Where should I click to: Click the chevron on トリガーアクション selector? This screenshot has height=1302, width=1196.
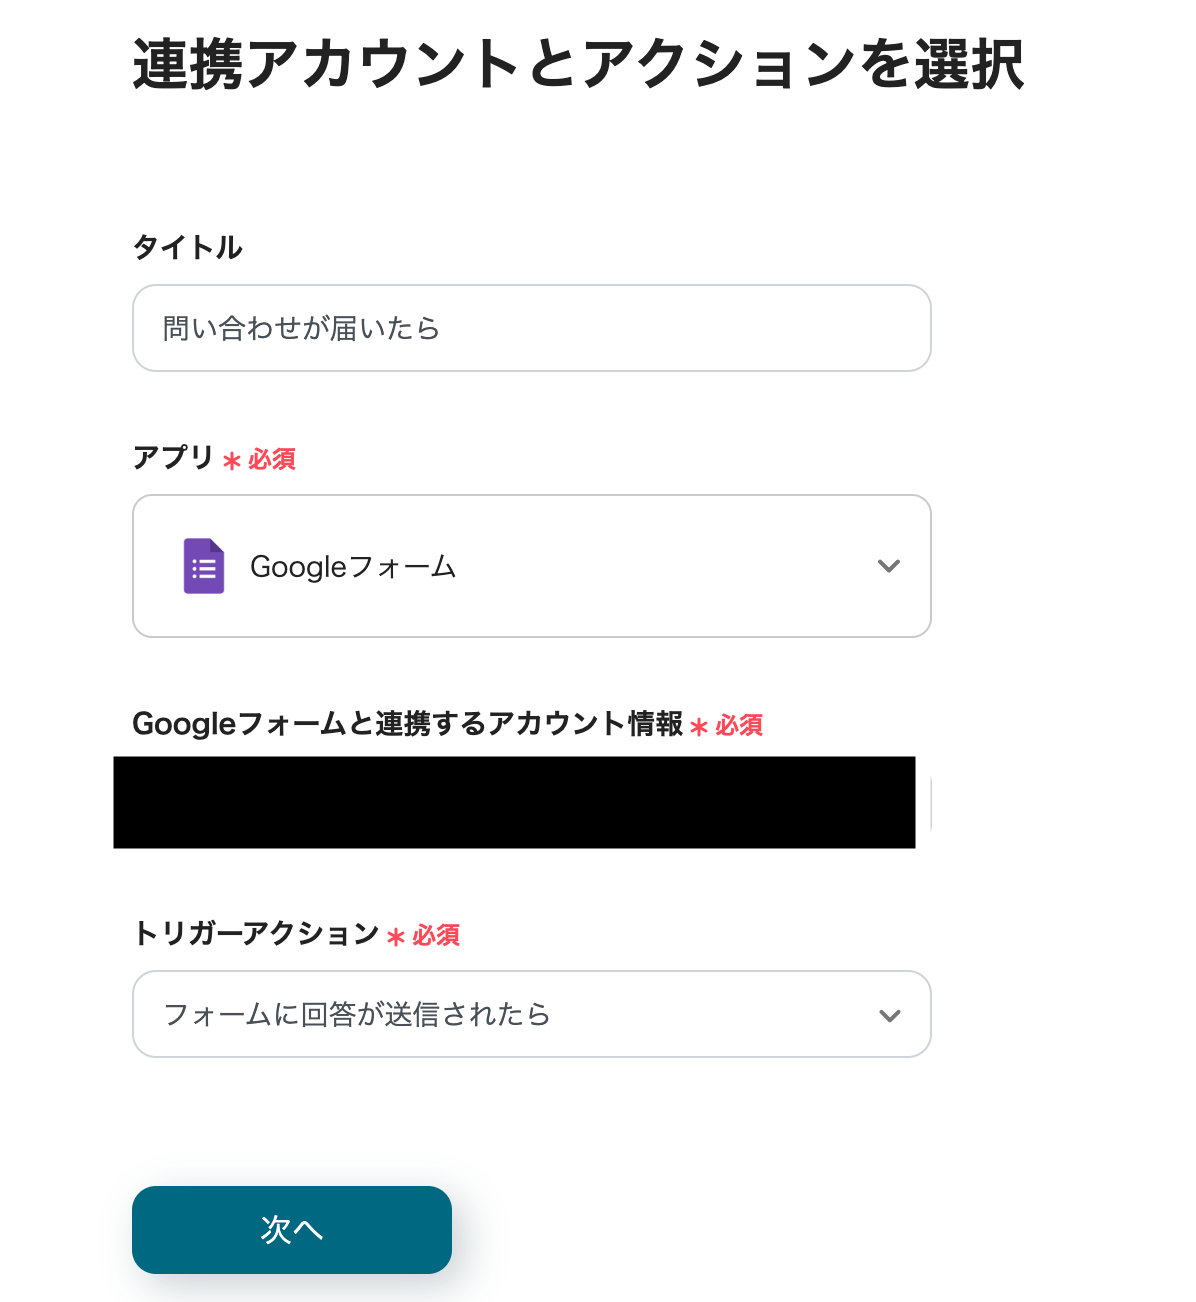click(888, 1015)
